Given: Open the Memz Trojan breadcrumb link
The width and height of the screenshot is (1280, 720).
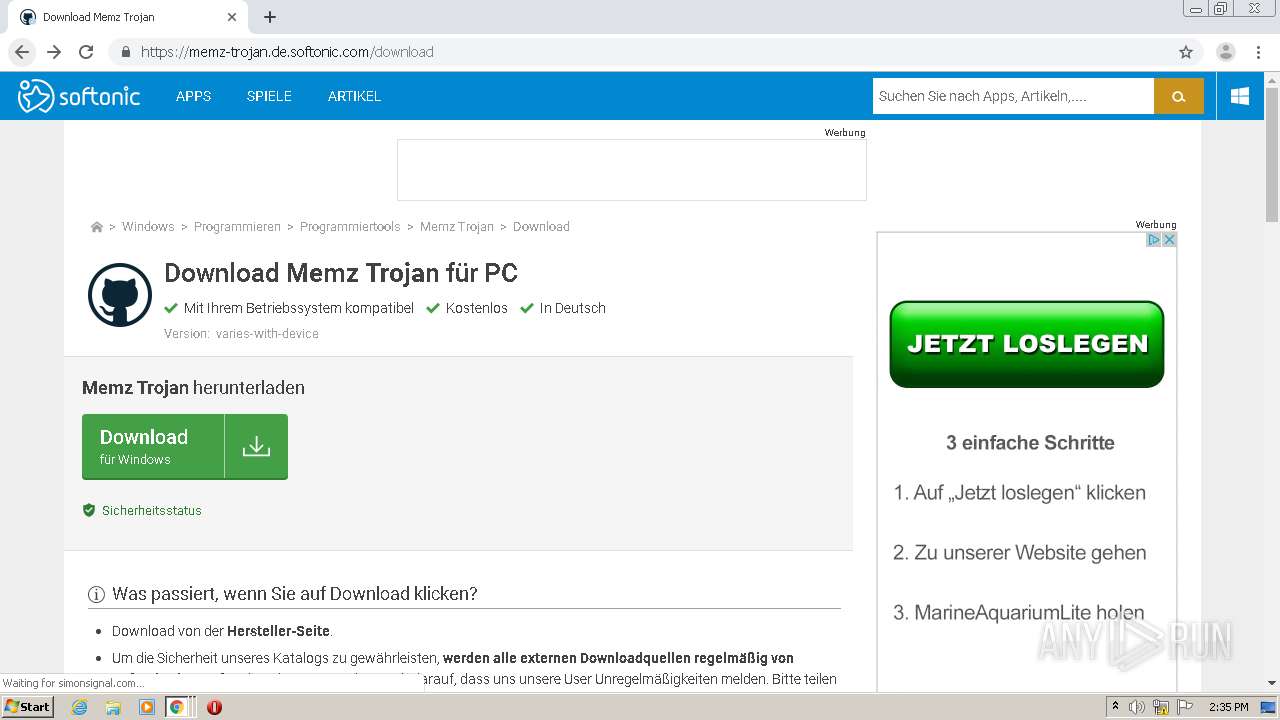Looking at the screenshot, I should pos(457,227).
